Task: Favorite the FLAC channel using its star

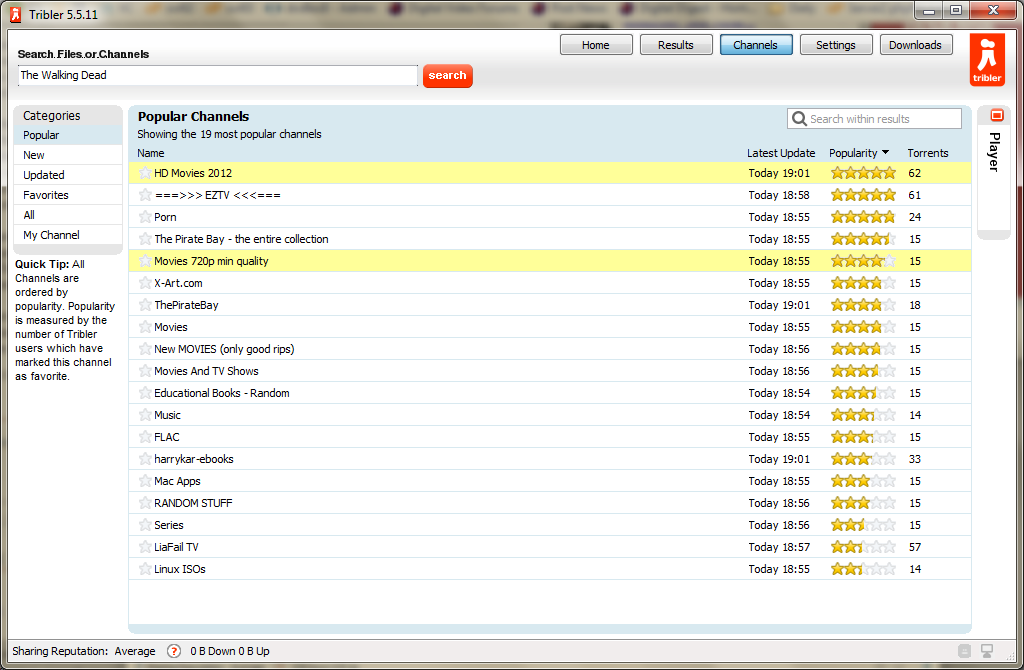Action: (x=145, y=437)
